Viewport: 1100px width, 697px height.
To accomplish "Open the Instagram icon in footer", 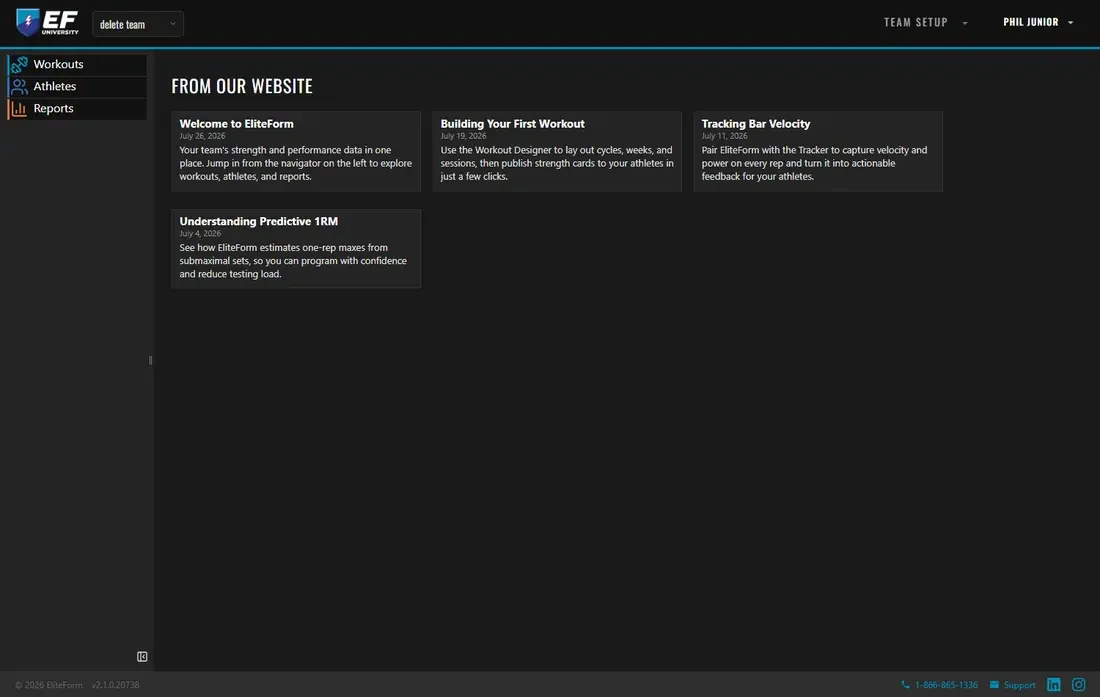I will (x=1079, y=684).
